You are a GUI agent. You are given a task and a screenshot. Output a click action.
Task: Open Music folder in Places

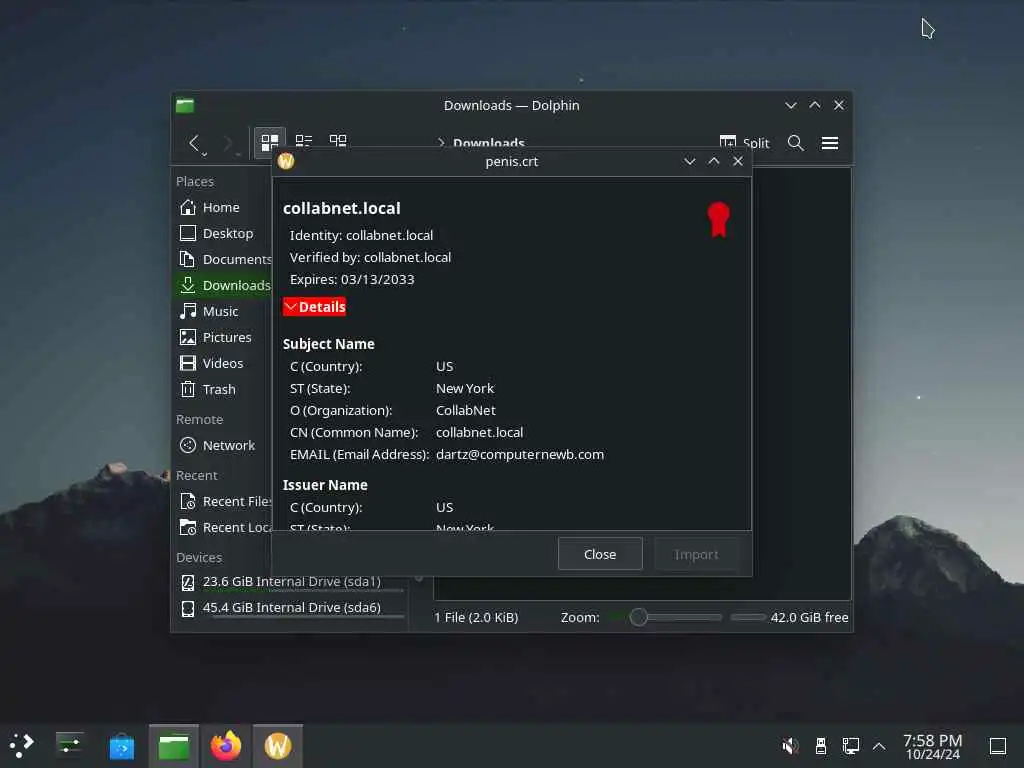223,312
